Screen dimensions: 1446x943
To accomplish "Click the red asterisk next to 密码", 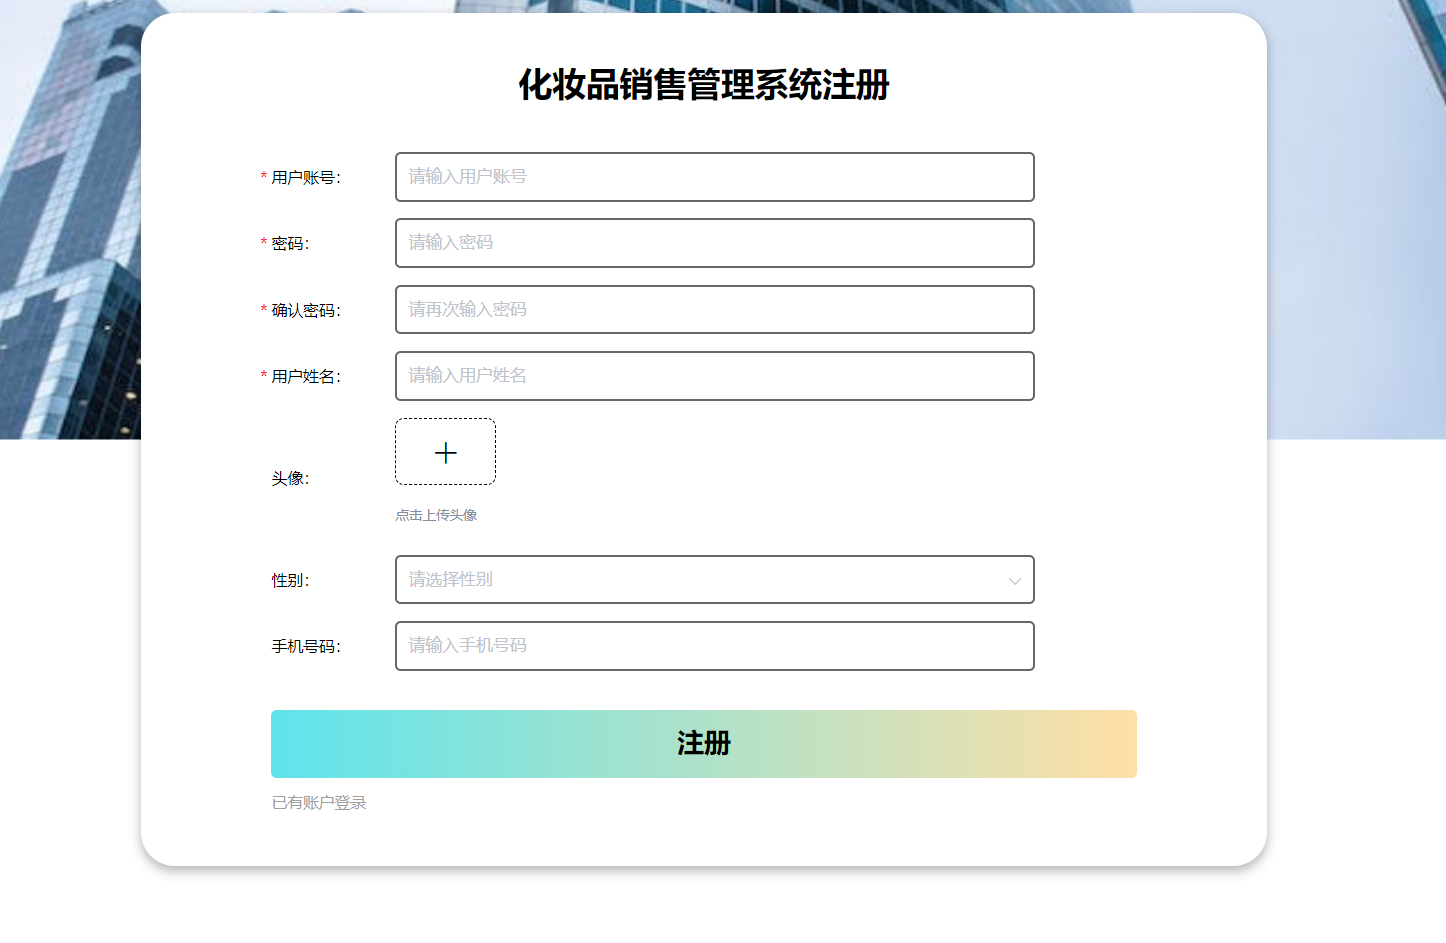I will tap(262, 243).
